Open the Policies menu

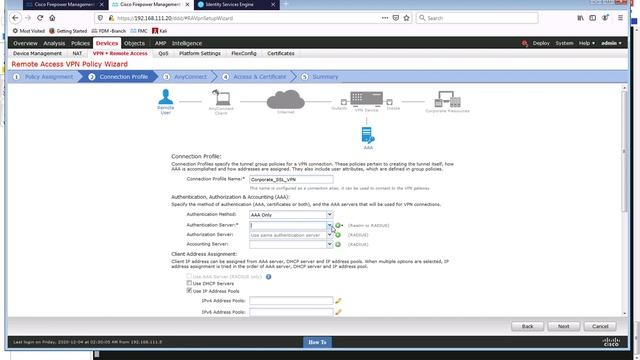tap(80, 43)
